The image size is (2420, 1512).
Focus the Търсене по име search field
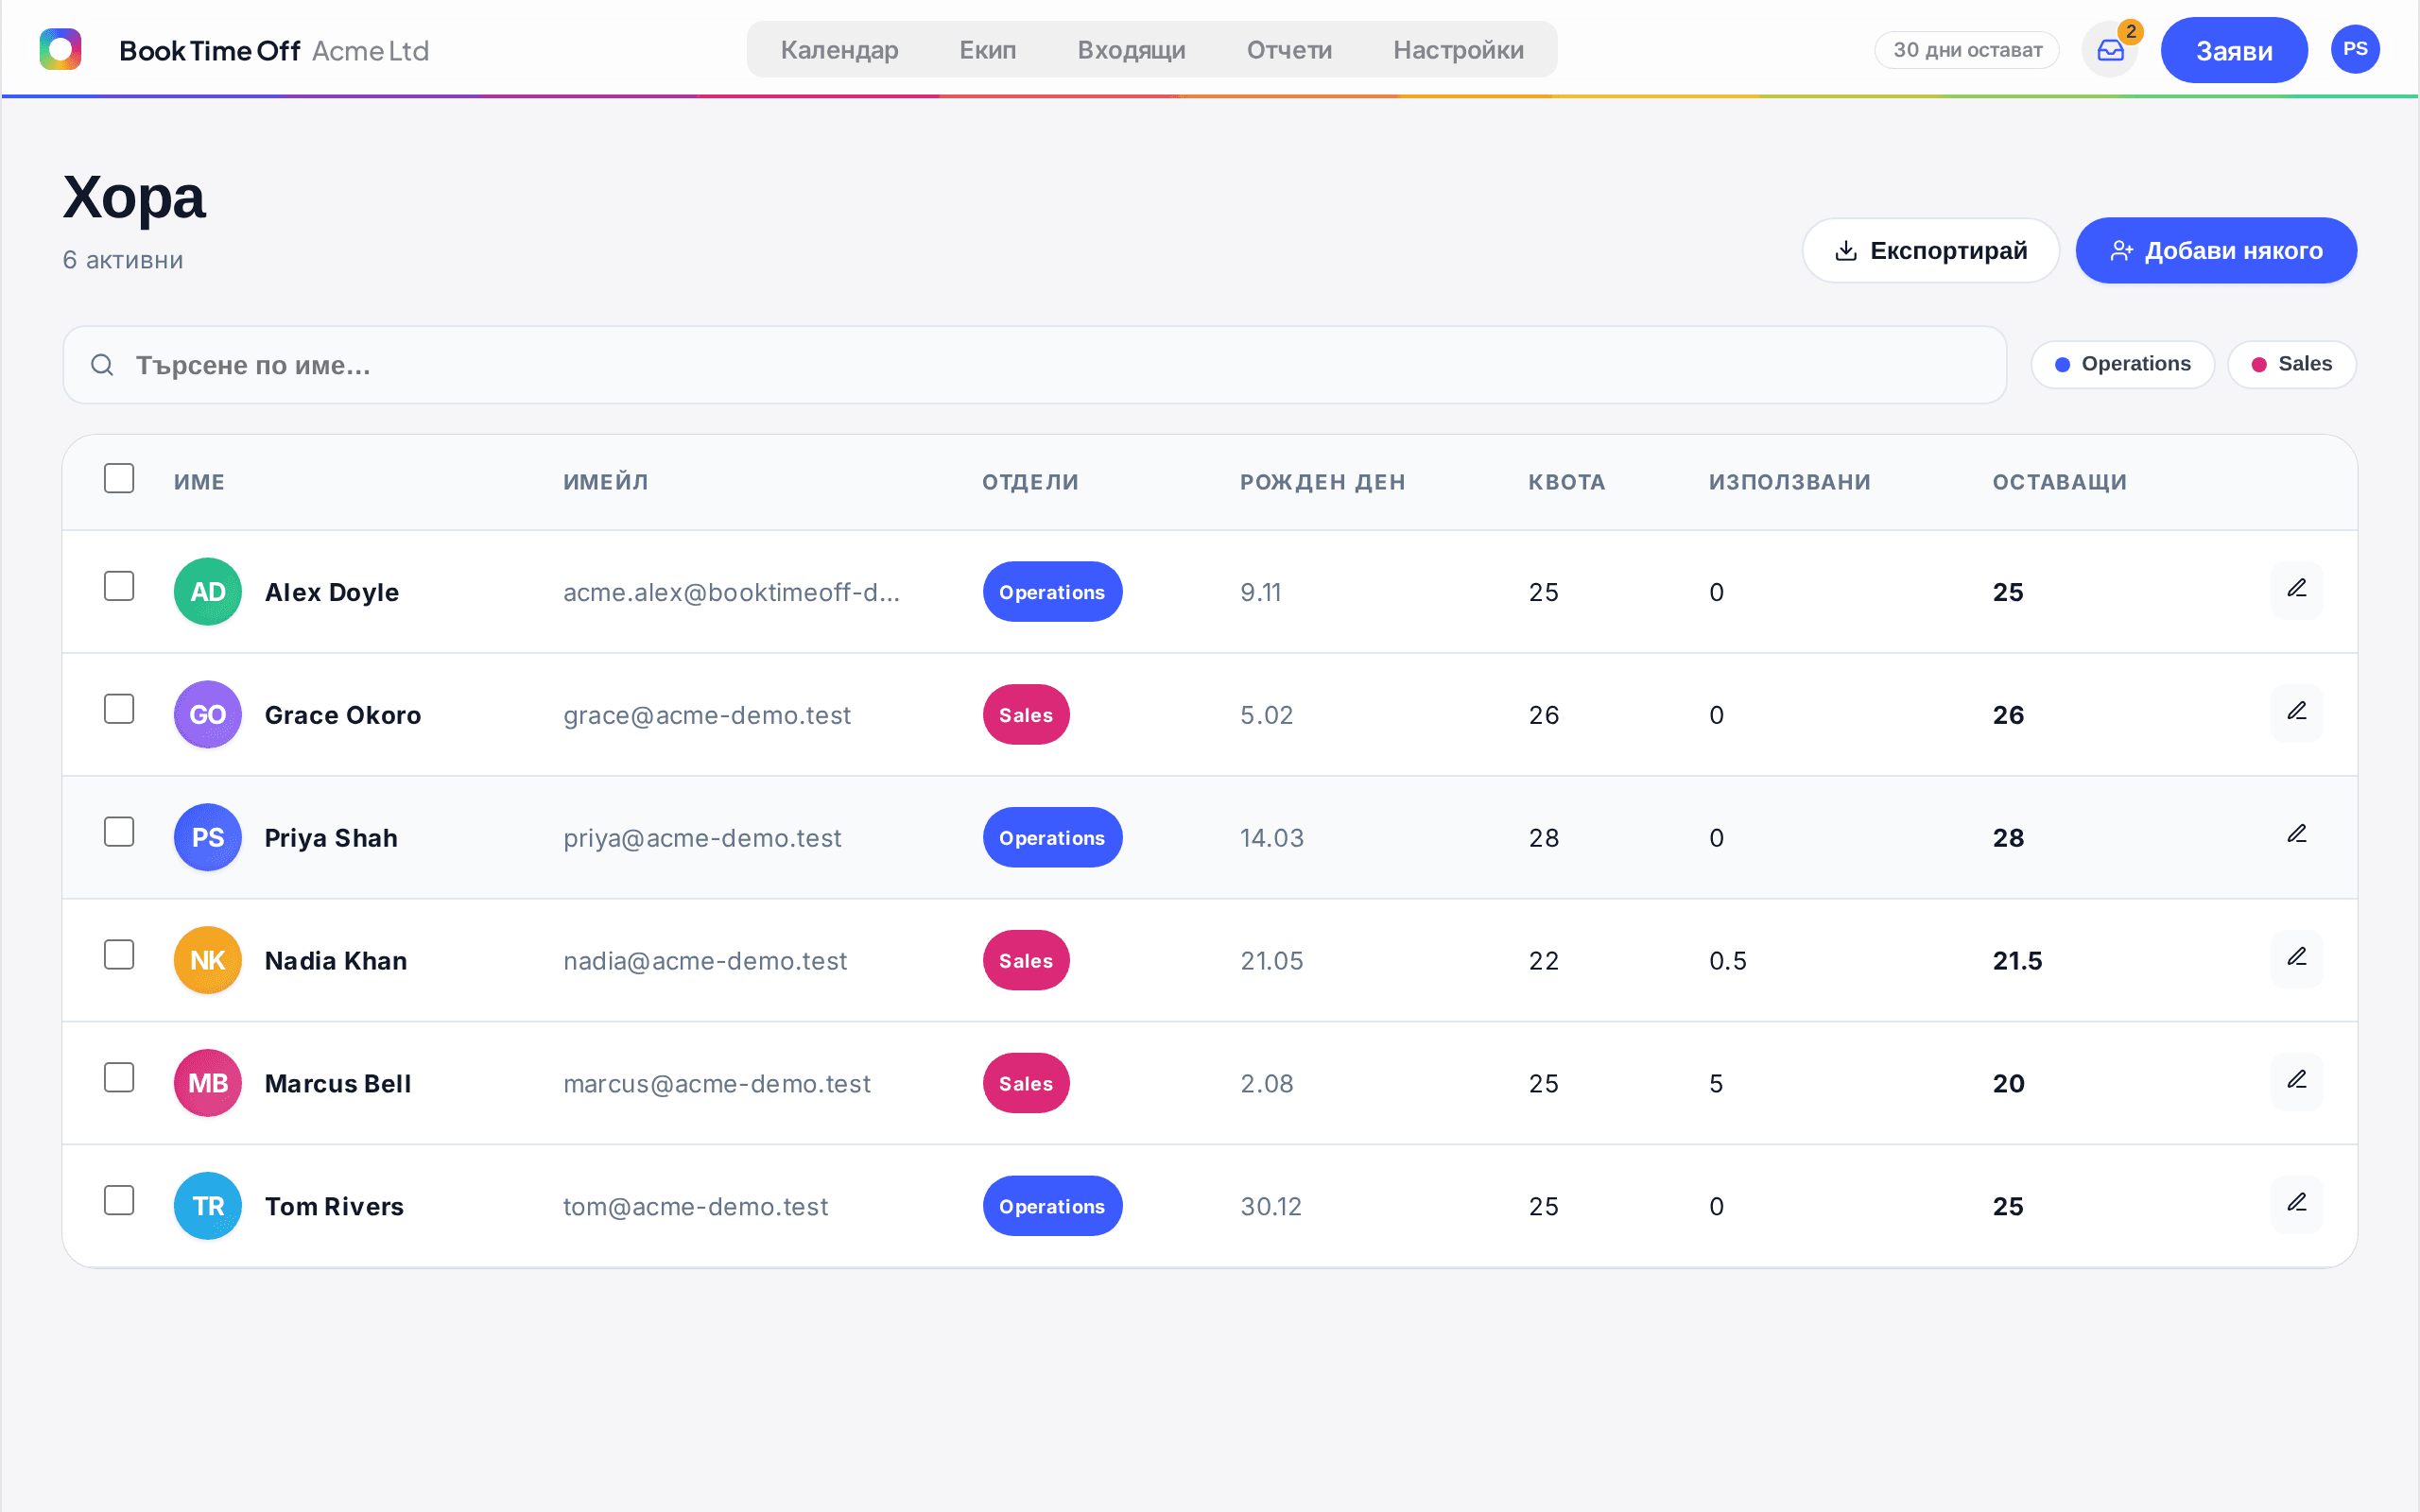click(x=1034, y=365)
